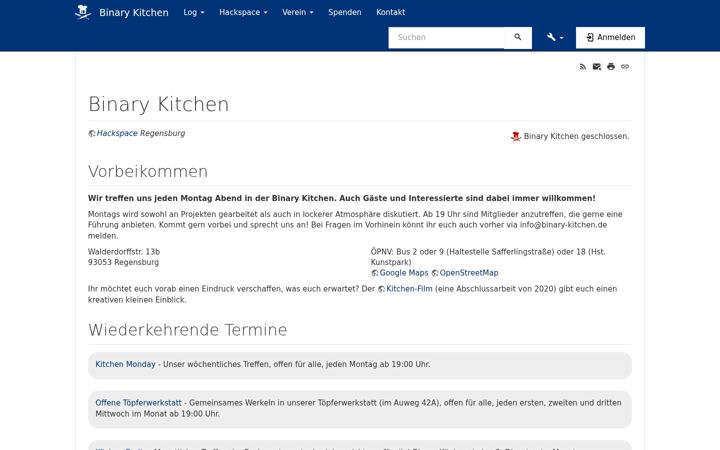Click the ÖPNV bus information text

coord(488,257)
